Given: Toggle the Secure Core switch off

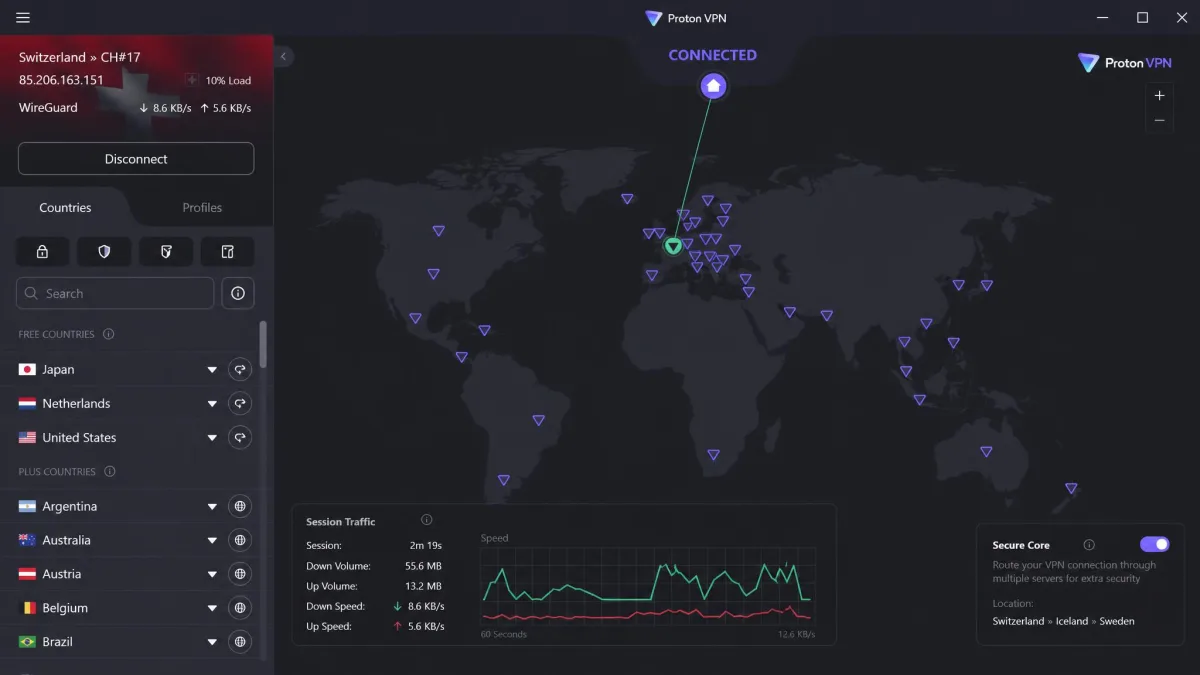Looking at the screenshot, I should [1154, 544].
